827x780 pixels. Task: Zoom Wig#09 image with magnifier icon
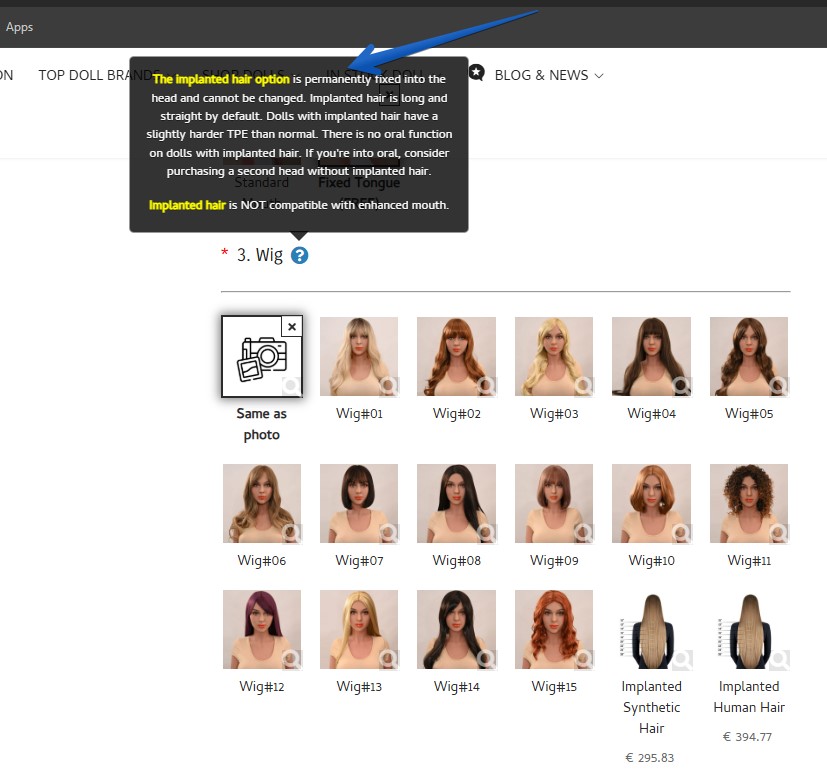pos(584,534)
